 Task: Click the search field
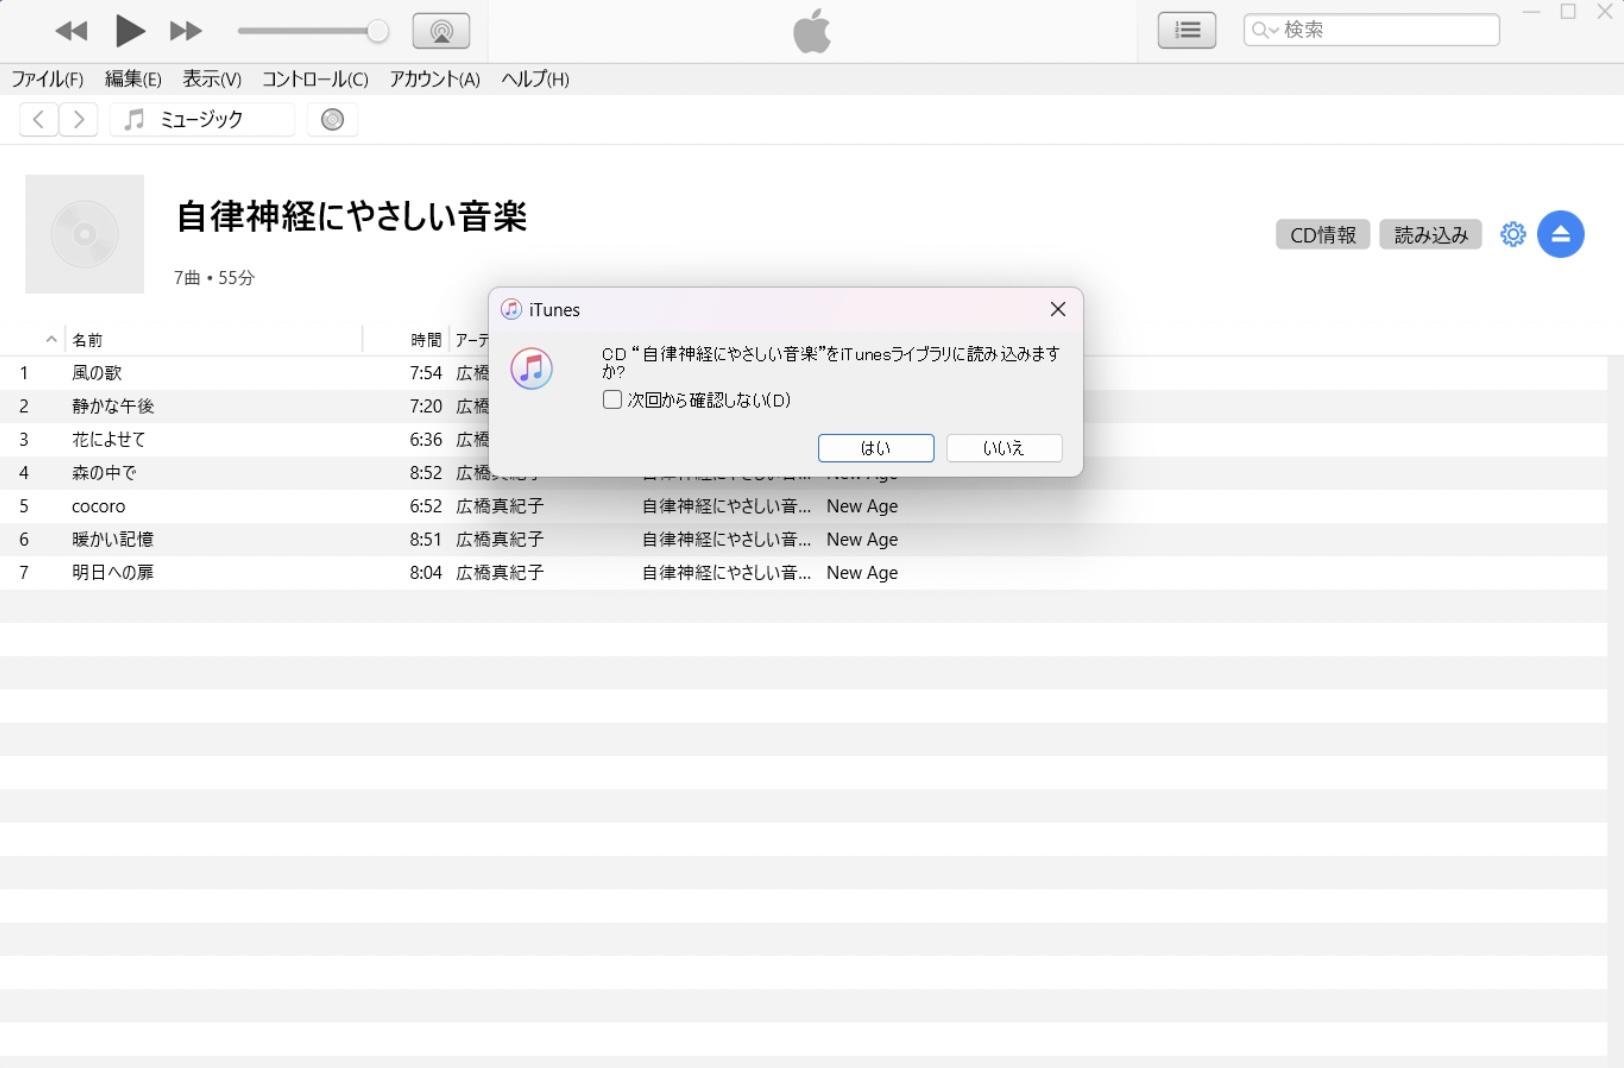[1371, 30]
